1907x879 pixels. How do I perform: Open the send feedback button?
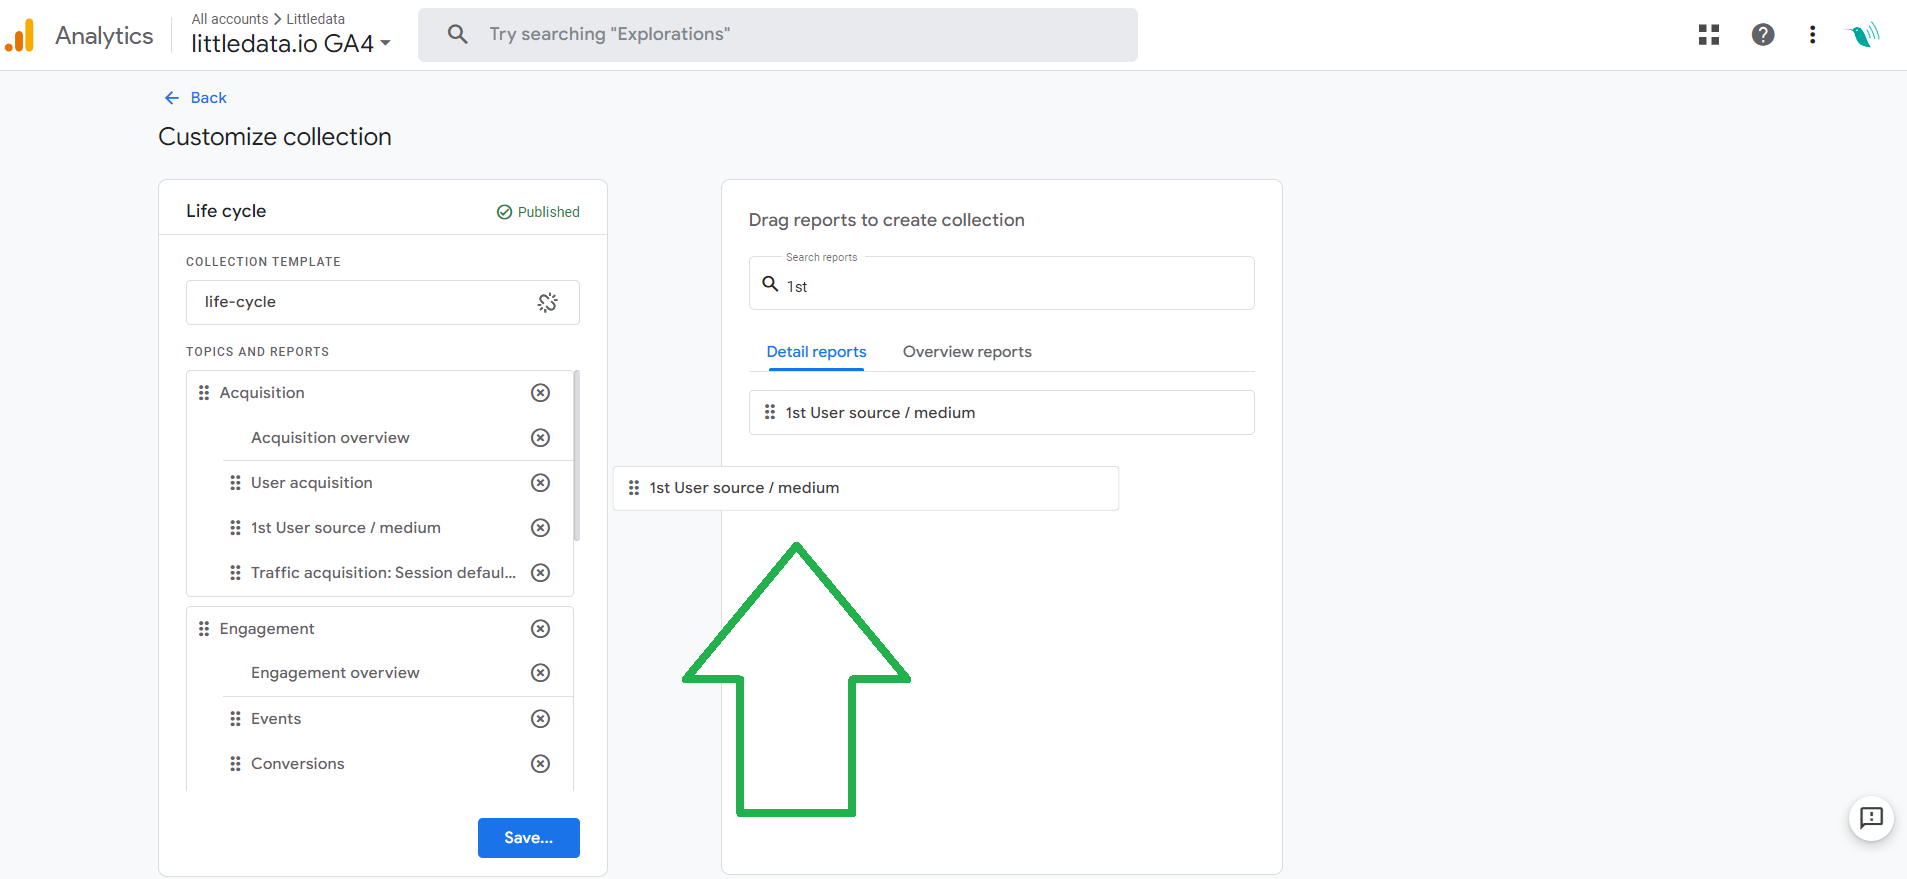(1871, 819)
